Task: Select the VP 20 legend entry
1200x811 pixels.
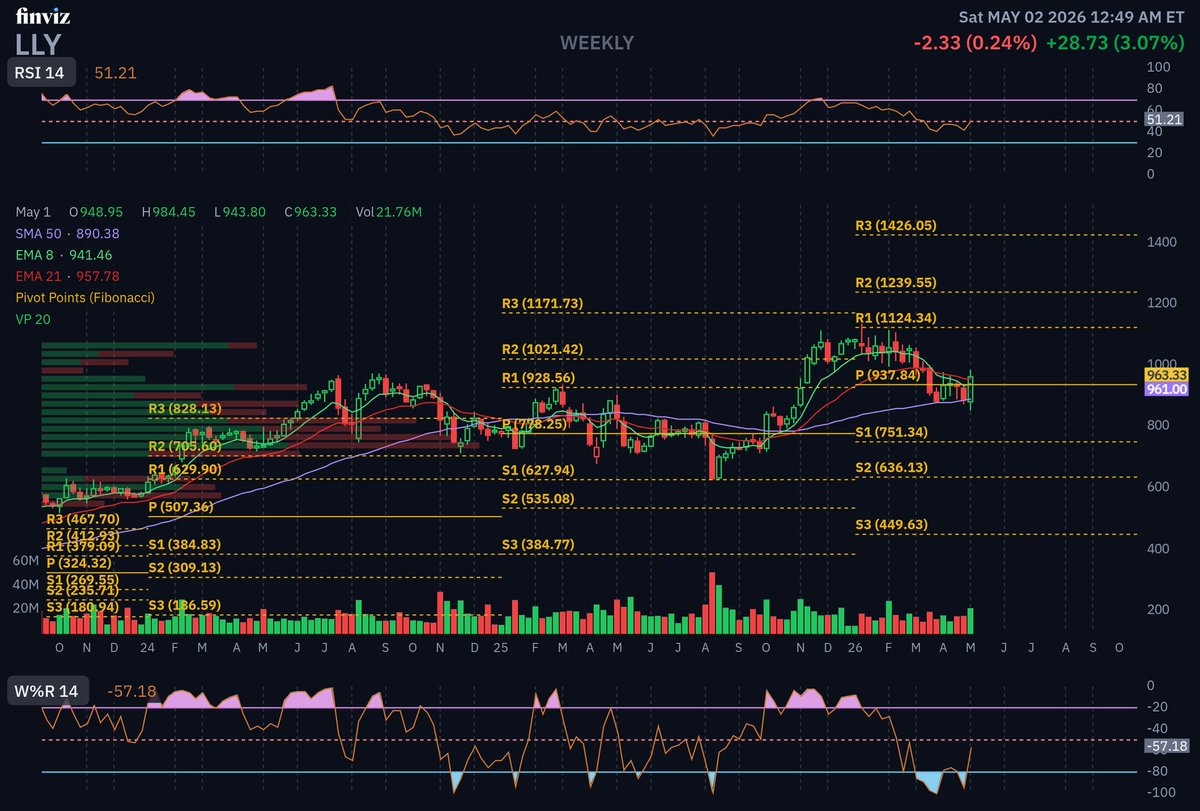Action: tap(32, 319)
